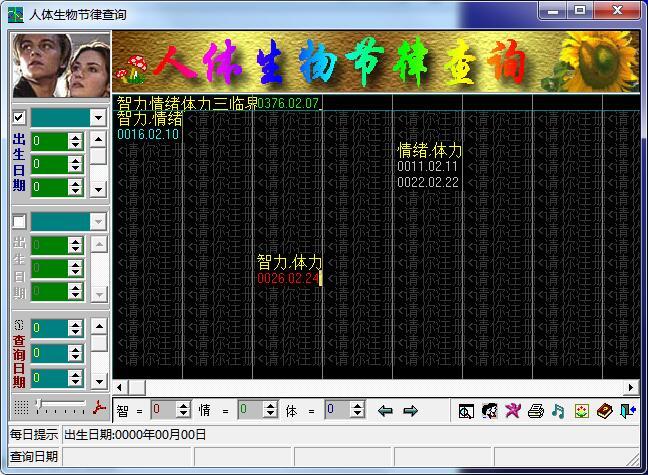Click the 每日提示 label button
The width and height of the screenshot is (648, 475).
34,434
